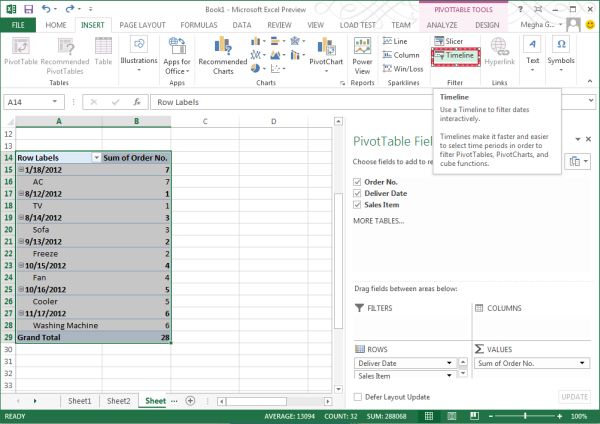This screenshot has height=424, width=600.
Task: Insert a Hyperlink
Action: click(499, 51)
